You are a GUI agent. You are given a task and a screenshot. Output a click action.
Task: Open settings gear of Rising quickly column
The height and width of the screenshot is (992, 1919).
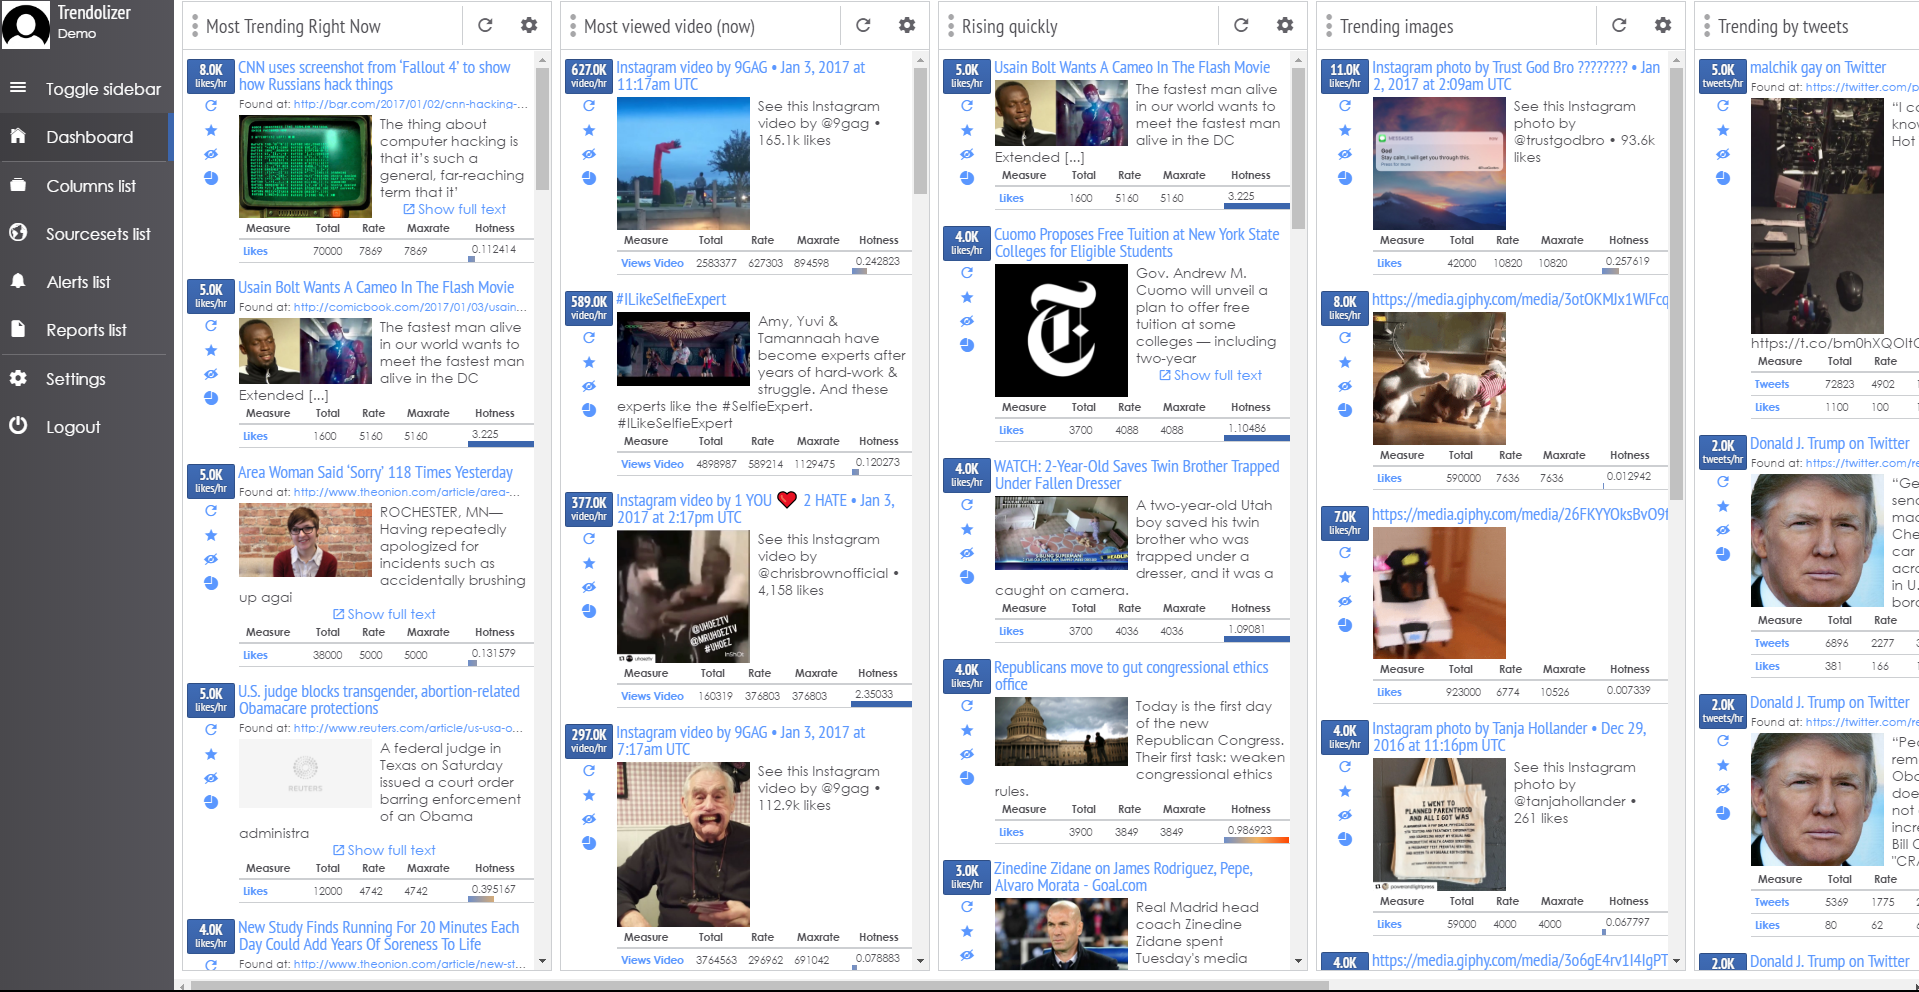coord(1285,25)
